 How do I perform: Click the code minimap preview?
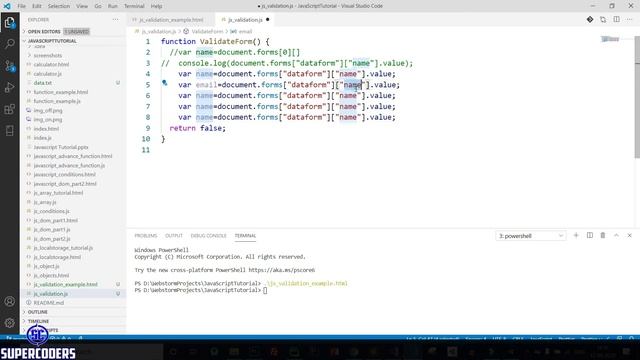tap(610, 39)
